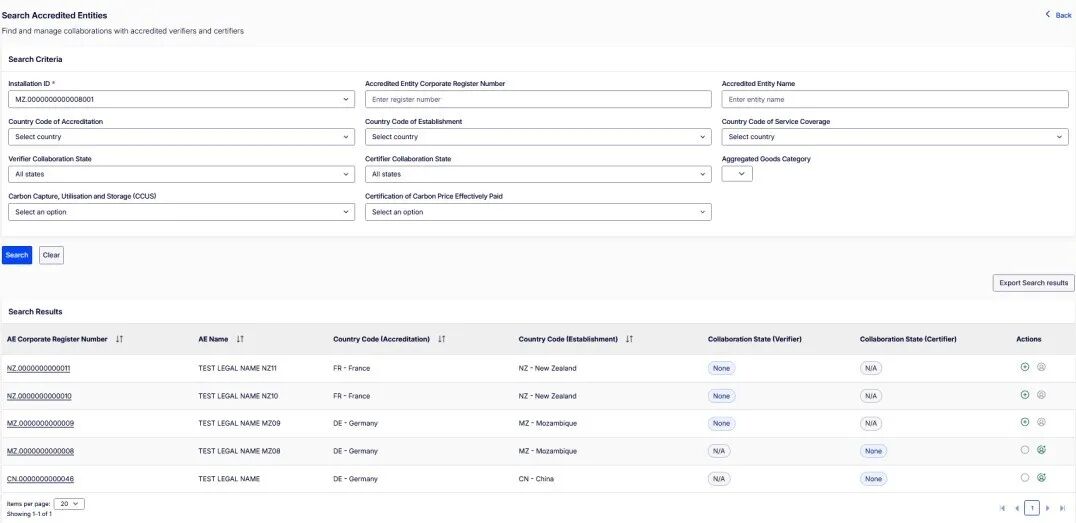
Task: Sort by AE Corporate Register Number
Action: tap(119, 339)
